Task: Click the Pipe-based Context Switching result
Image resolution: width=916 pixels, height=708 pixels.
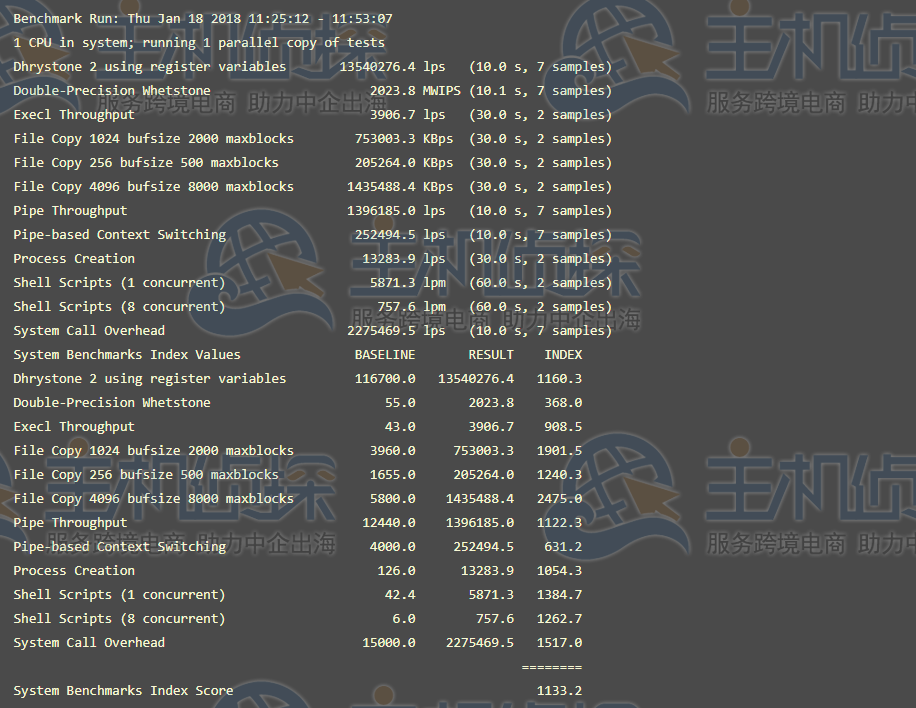Action: click(x=105, y=234)
